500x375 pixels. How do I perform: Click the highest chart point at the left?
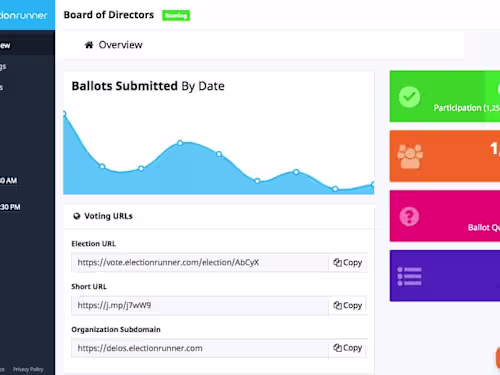tap(64, 114)
